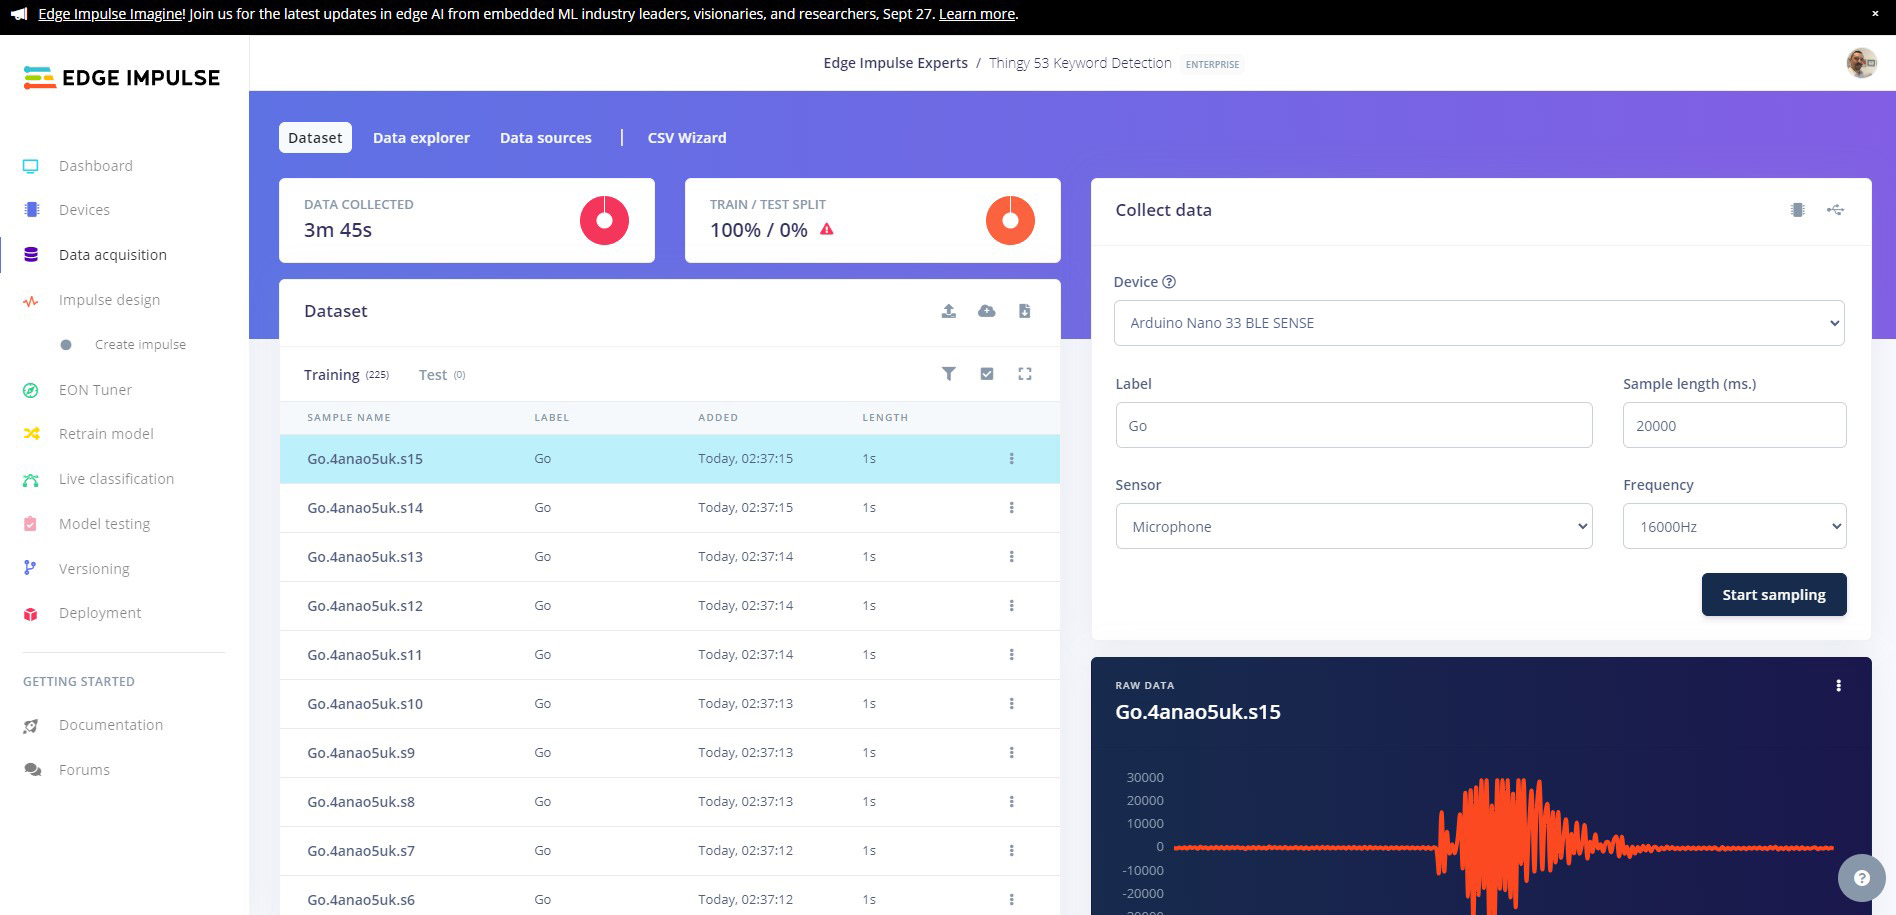Click the export file icon in Dataset header
This screenshot has width=1896, height=915.
1025,311
